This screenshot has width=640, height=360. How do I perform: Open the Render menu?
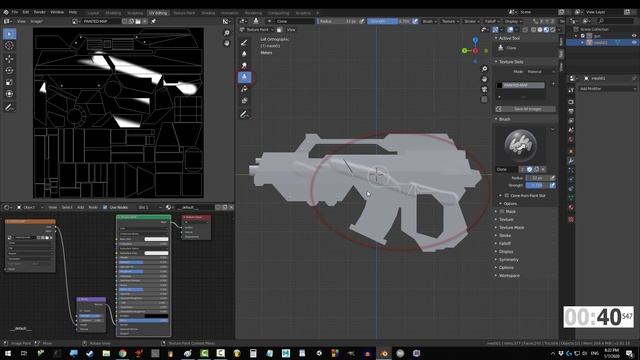pos(40,12)
